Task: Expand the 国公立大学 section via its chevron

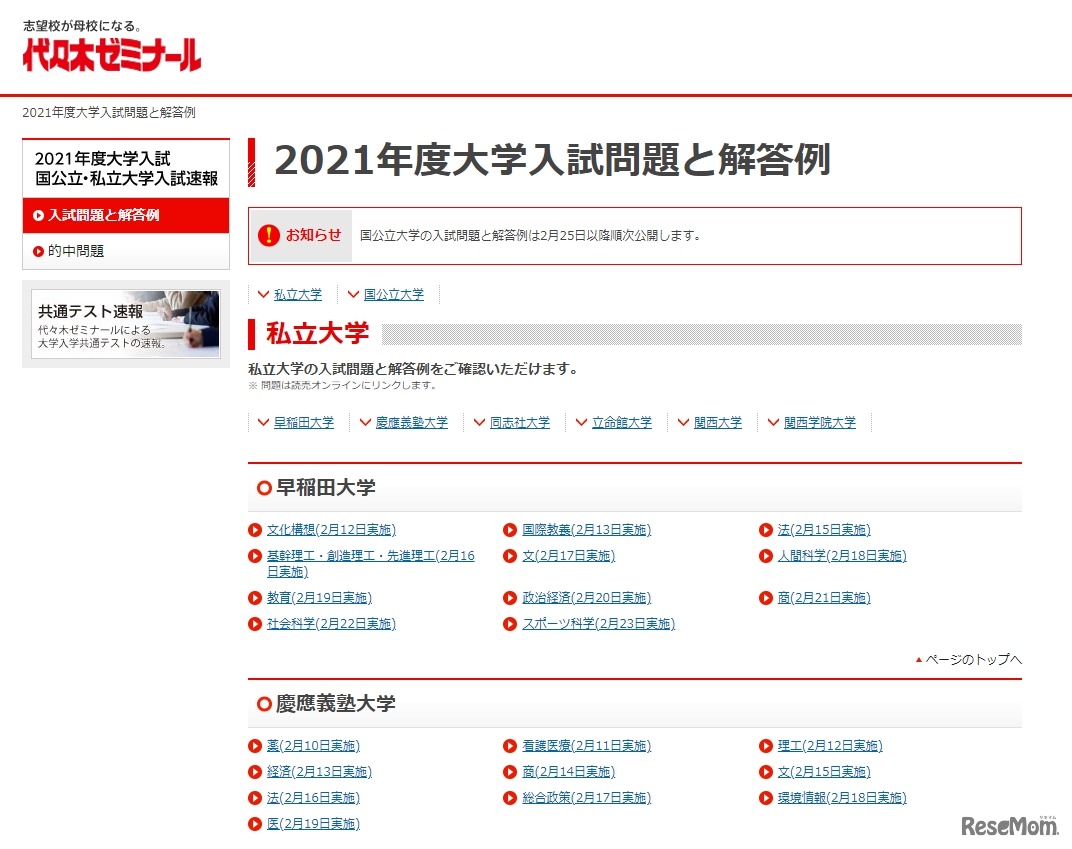Action: tap(352, 294)
